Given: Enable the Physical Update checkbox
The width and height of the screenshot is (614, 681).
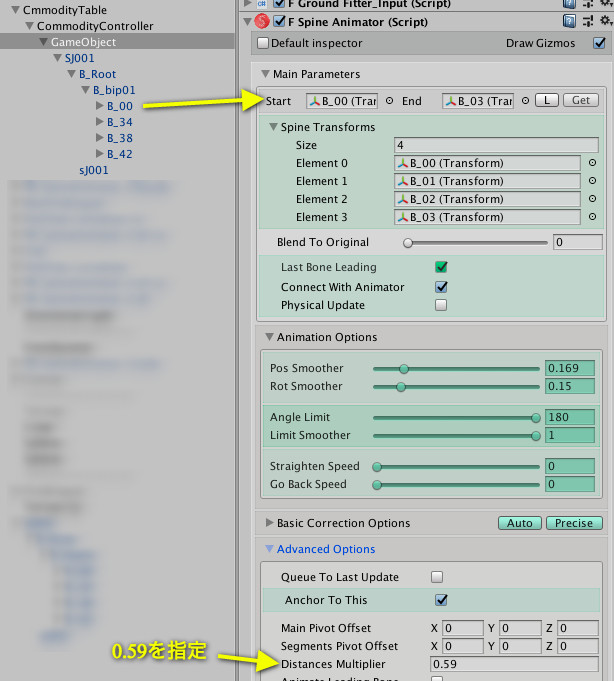Looking at the screenshot, I should point(441,305).
